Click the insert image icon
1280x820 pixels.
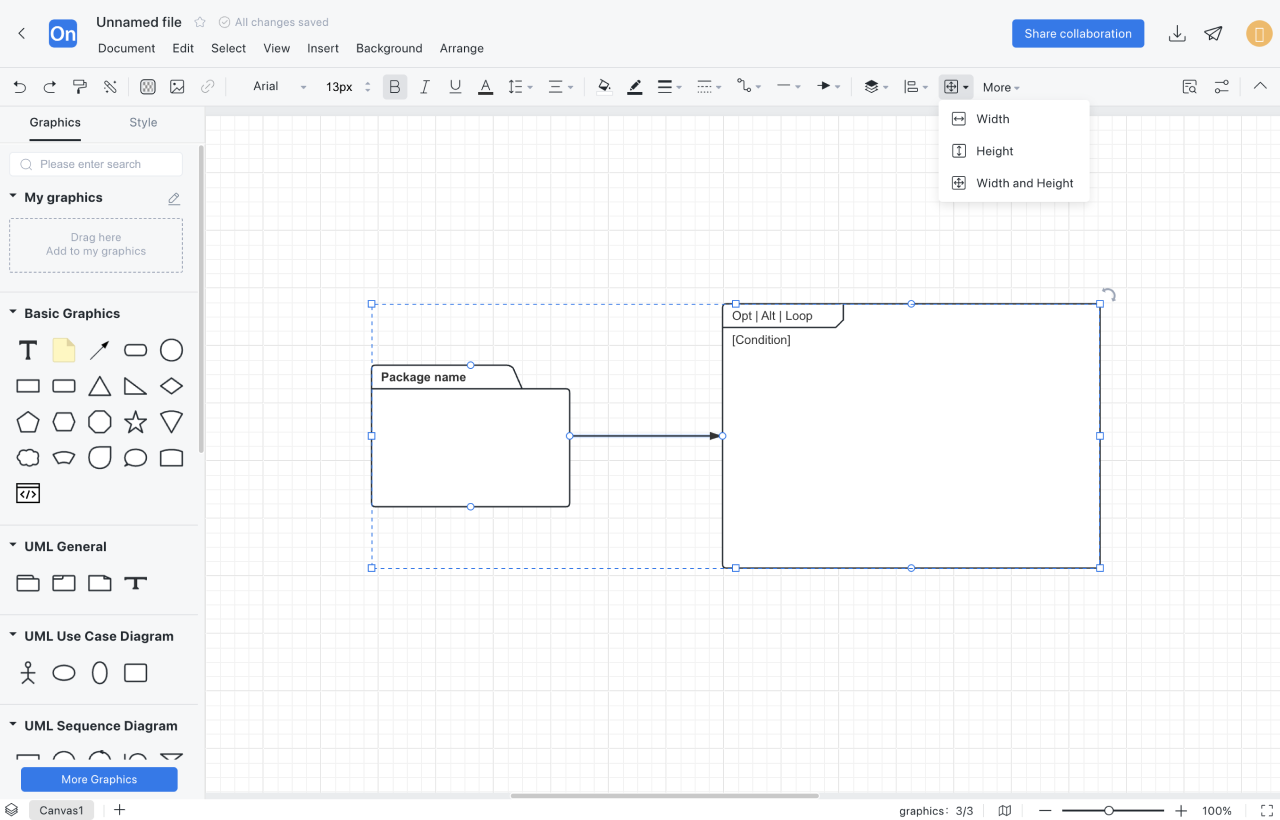(177, 87)
